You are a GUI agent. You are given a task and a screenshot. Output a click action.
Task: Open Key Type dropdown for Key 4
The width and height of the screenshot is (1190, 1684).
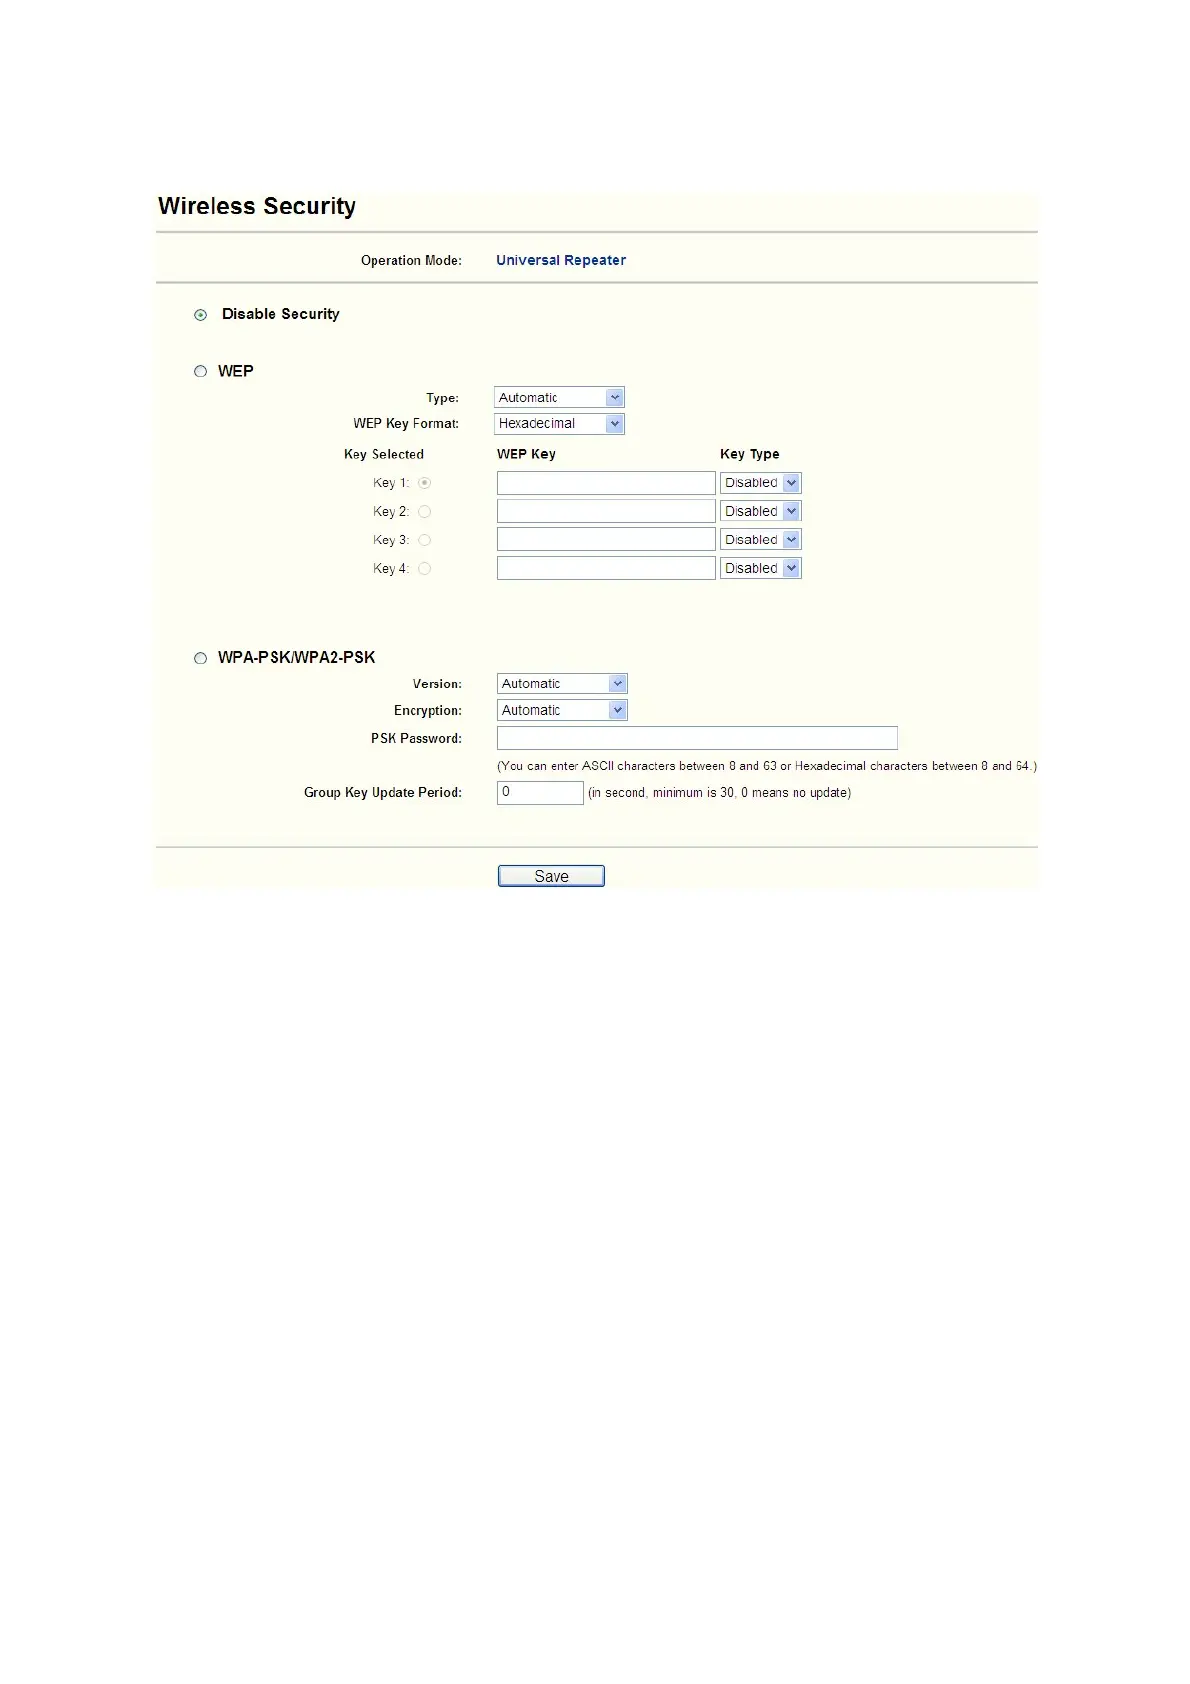tap(761, 568)
